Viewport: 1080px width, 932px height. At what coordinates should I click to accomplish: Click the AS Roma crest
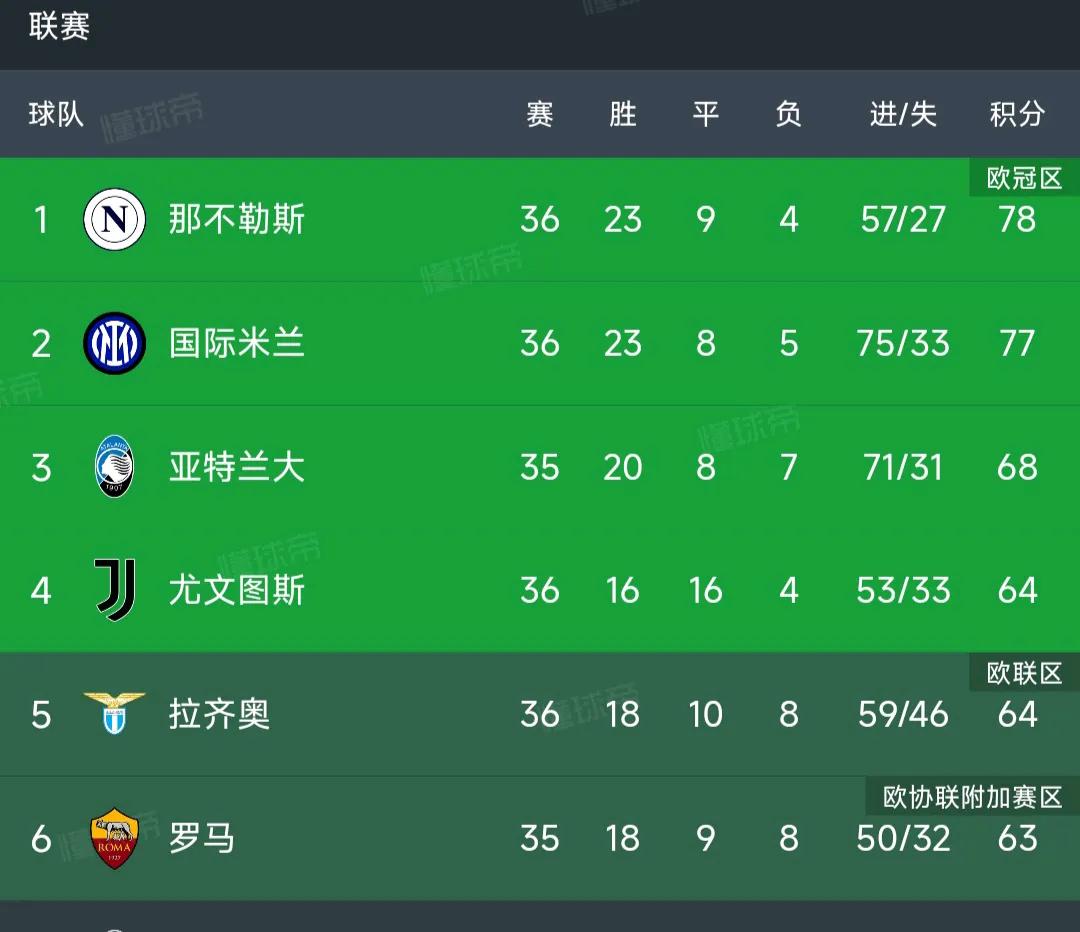click(114, 838)
